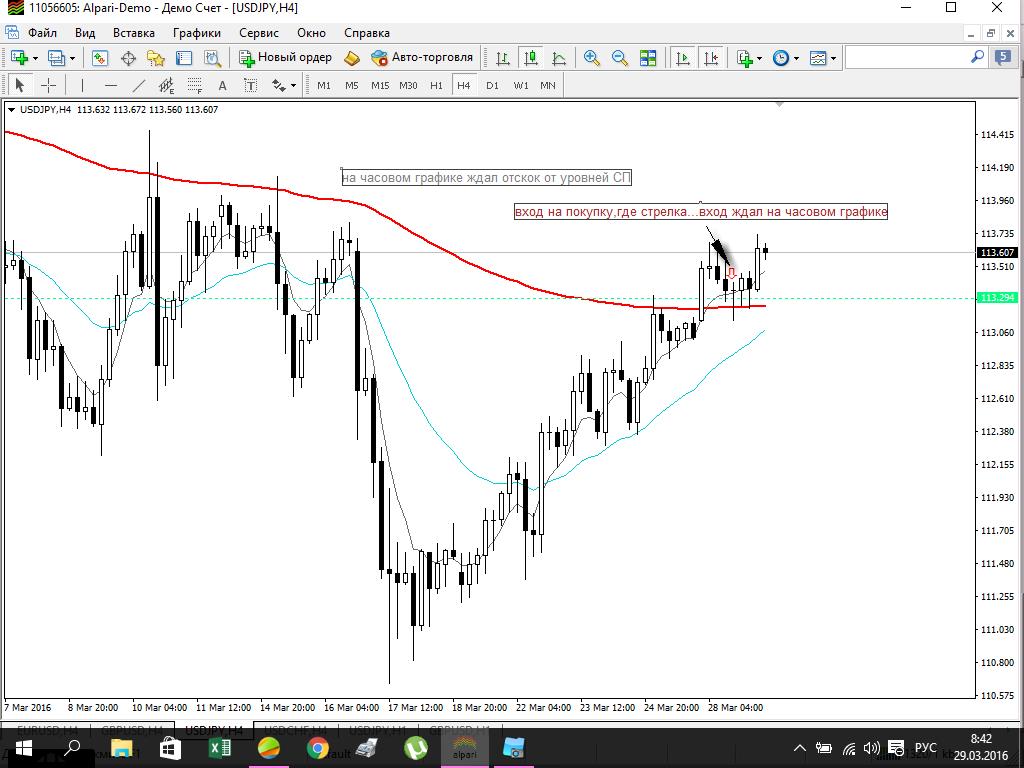Expand the arrows tool dropdown
The height and width of the screenshot is (768, 1024).
pyautogui.click(x=293, y=86)
